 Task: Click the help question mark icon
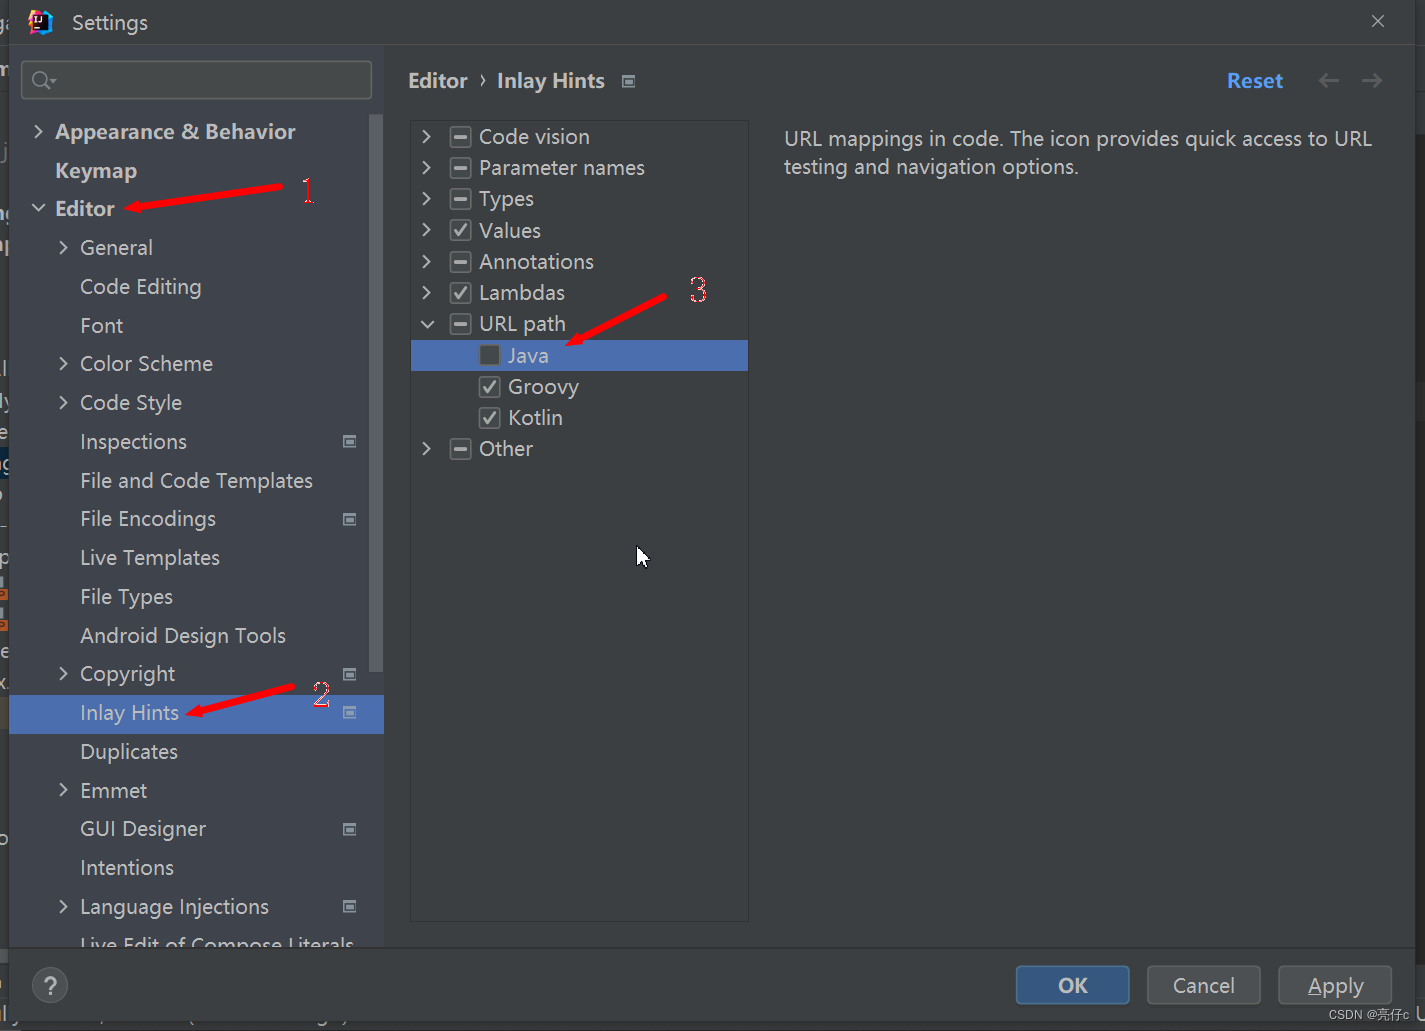(x=50, y=985)
